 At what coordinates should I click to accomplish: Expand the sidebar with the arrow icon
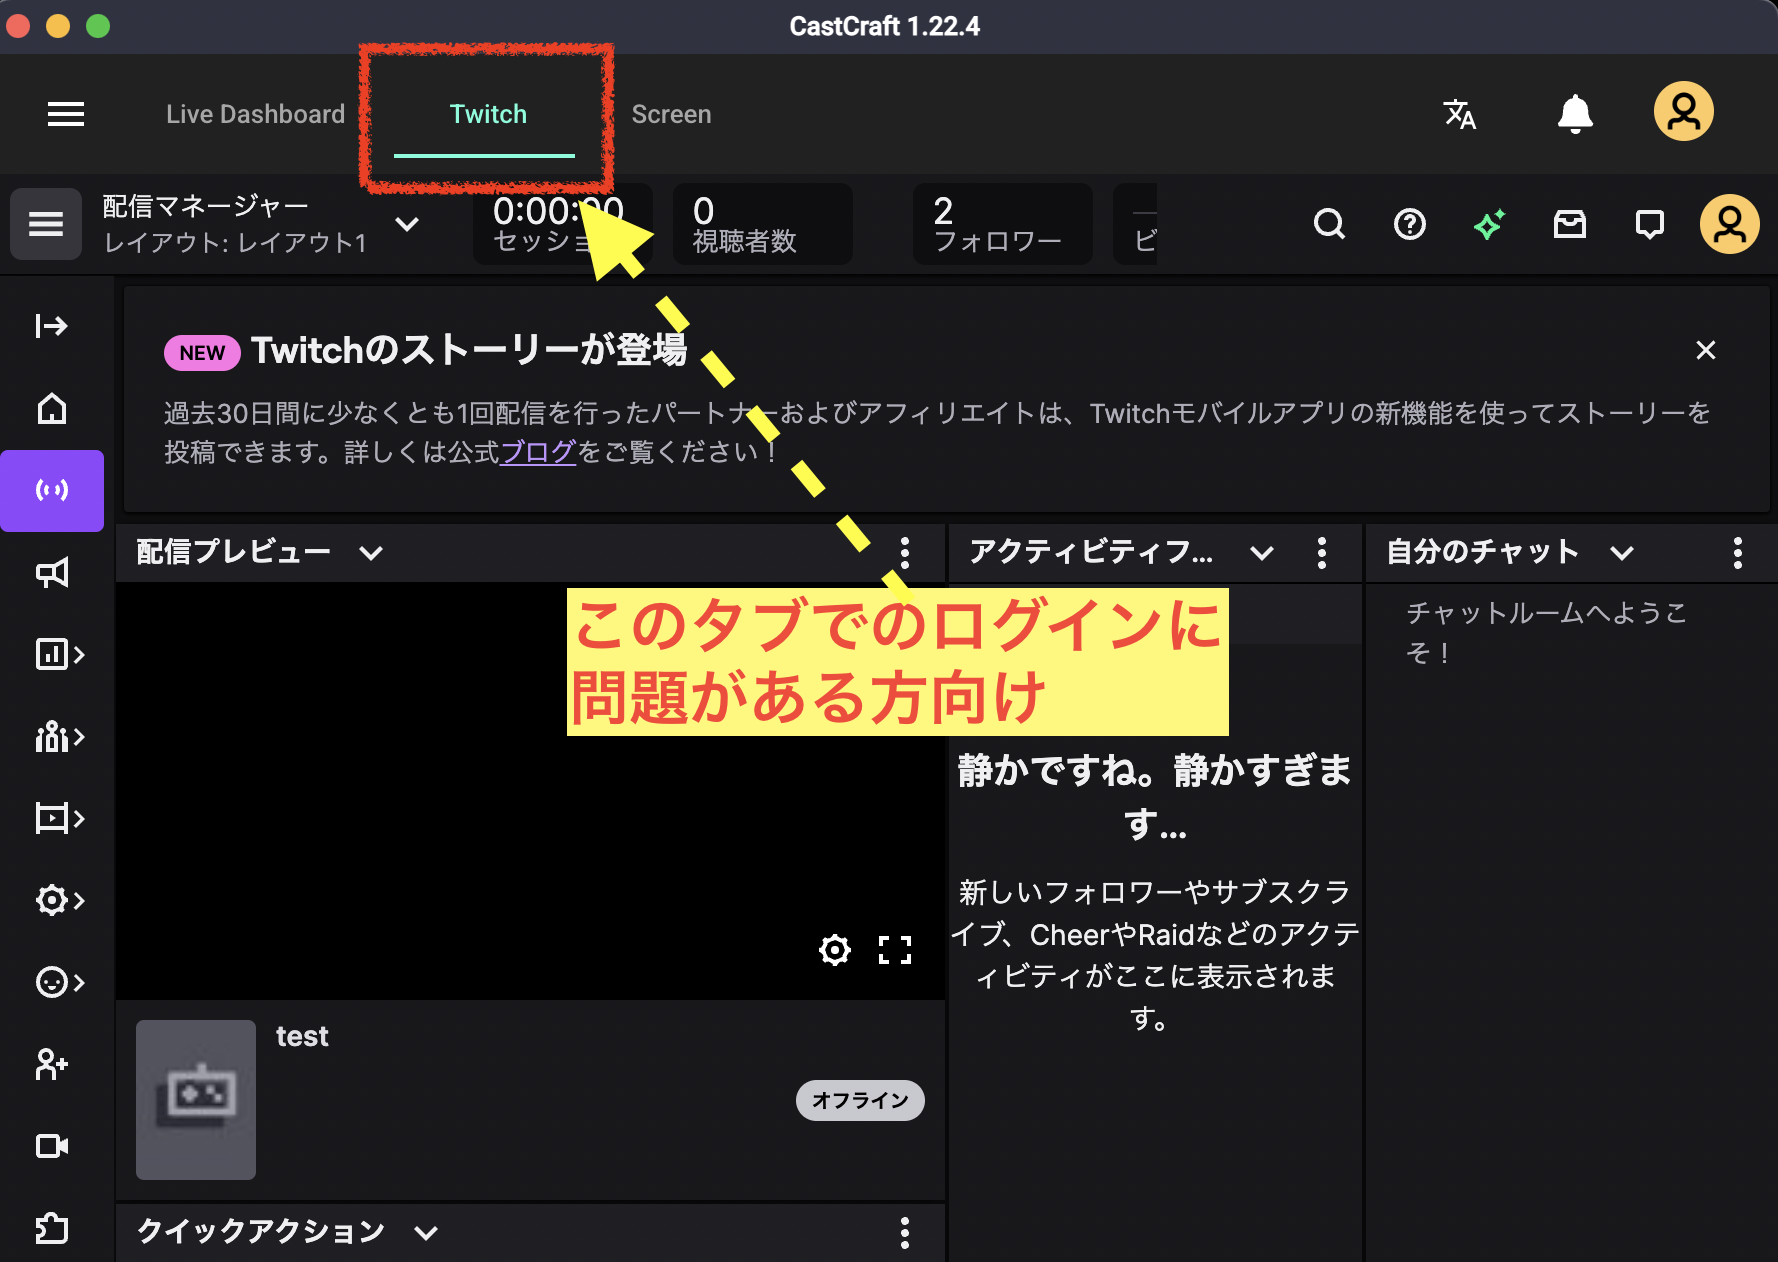[52, 326]
